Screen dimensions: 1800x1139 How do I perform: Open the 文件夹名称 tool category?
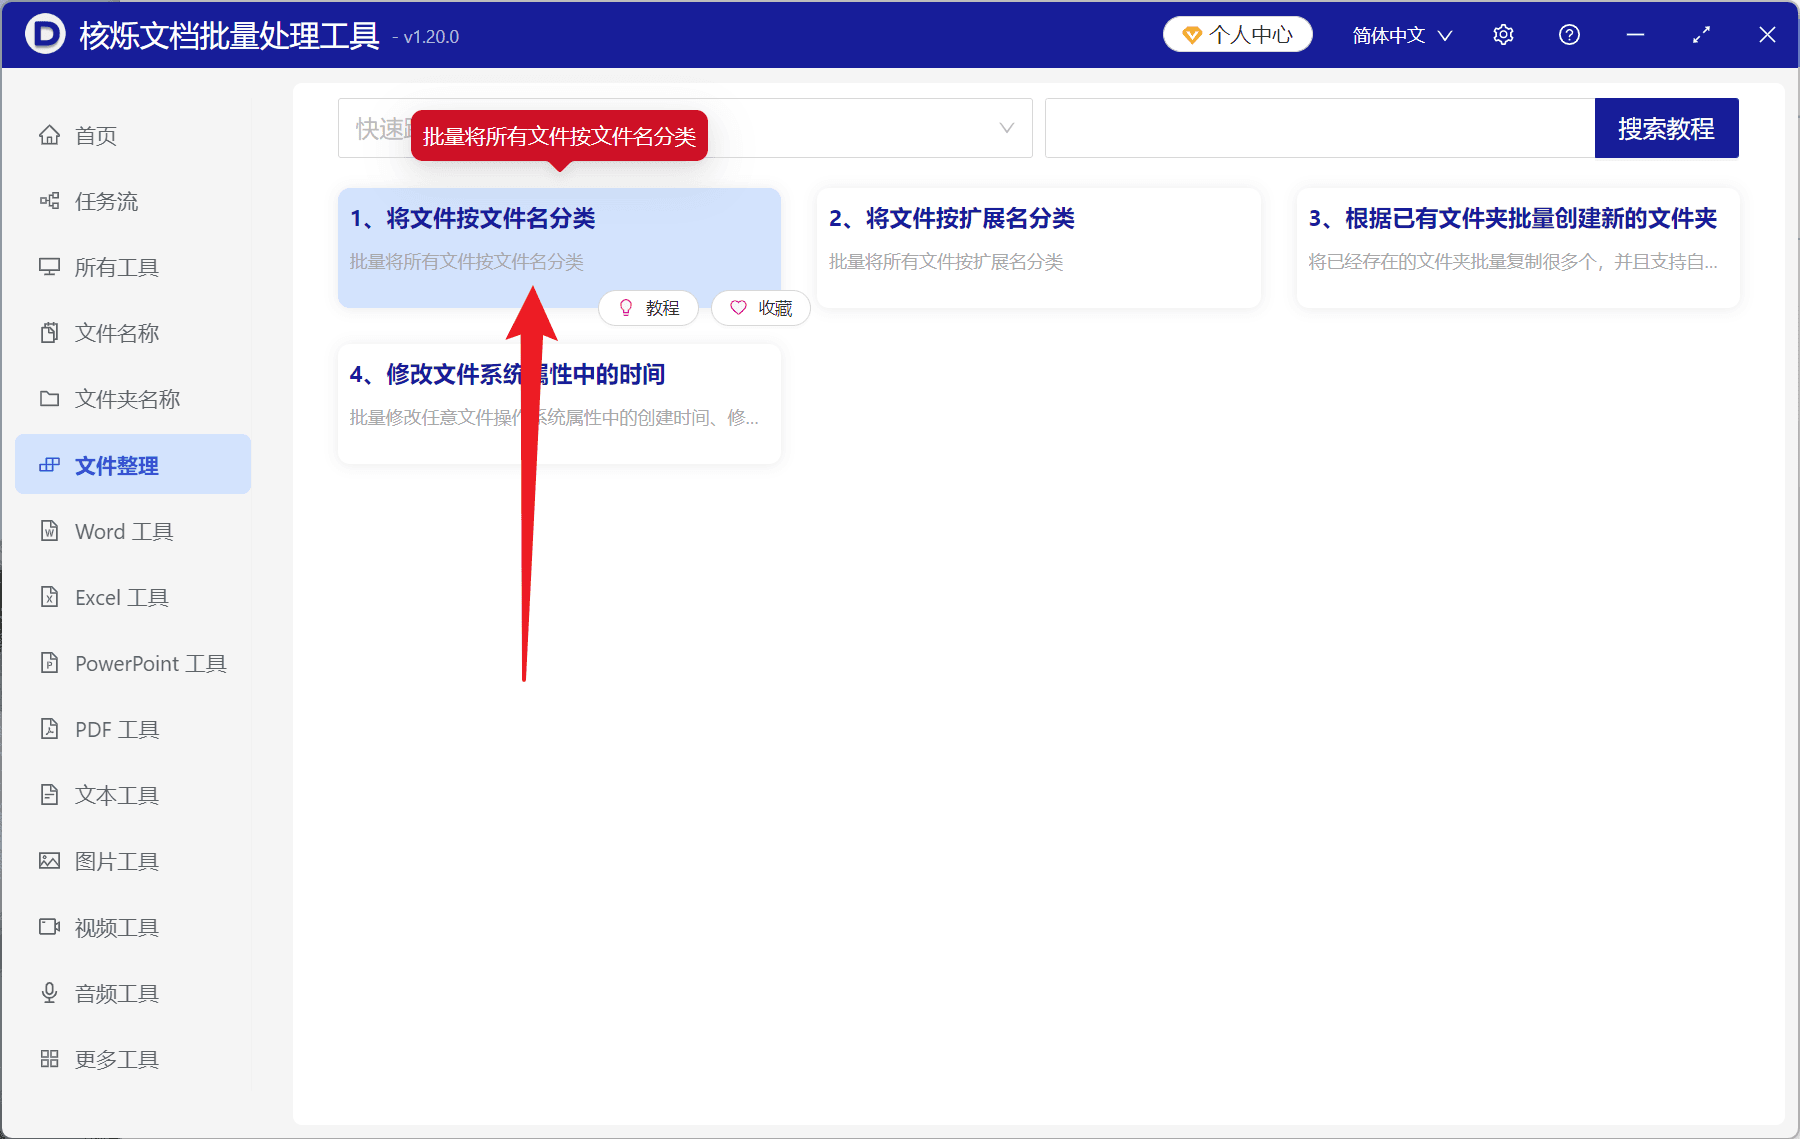click(127, 398)
